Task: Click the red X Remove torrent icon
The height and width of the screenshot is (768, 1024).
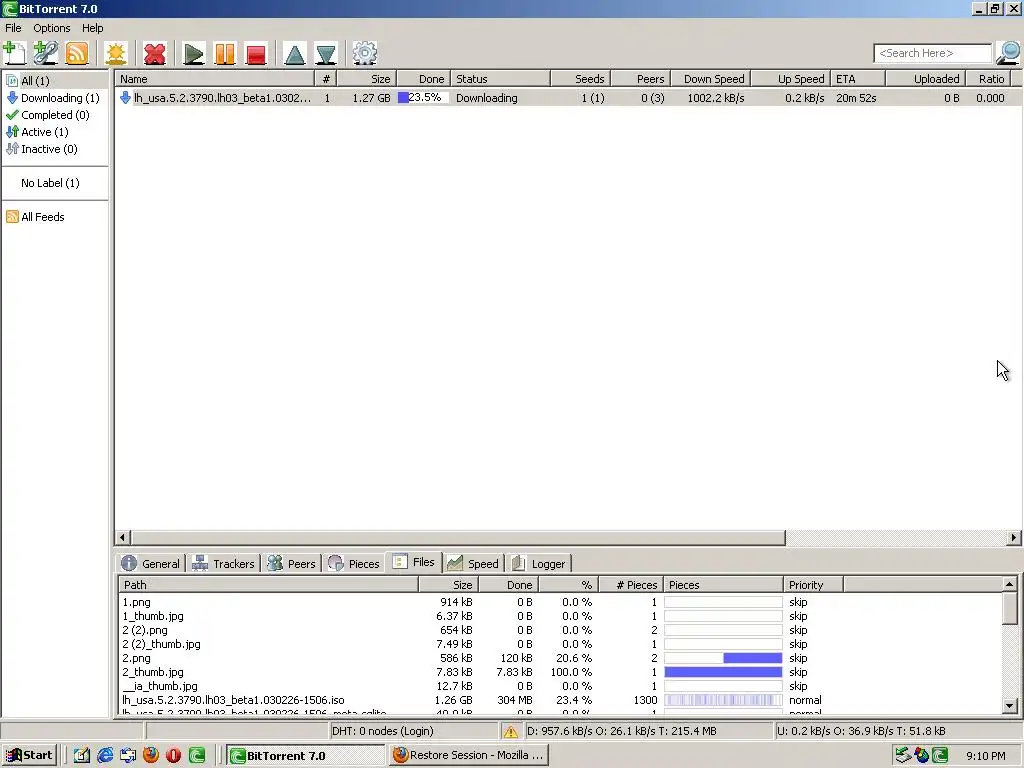Action: [155, 53]
